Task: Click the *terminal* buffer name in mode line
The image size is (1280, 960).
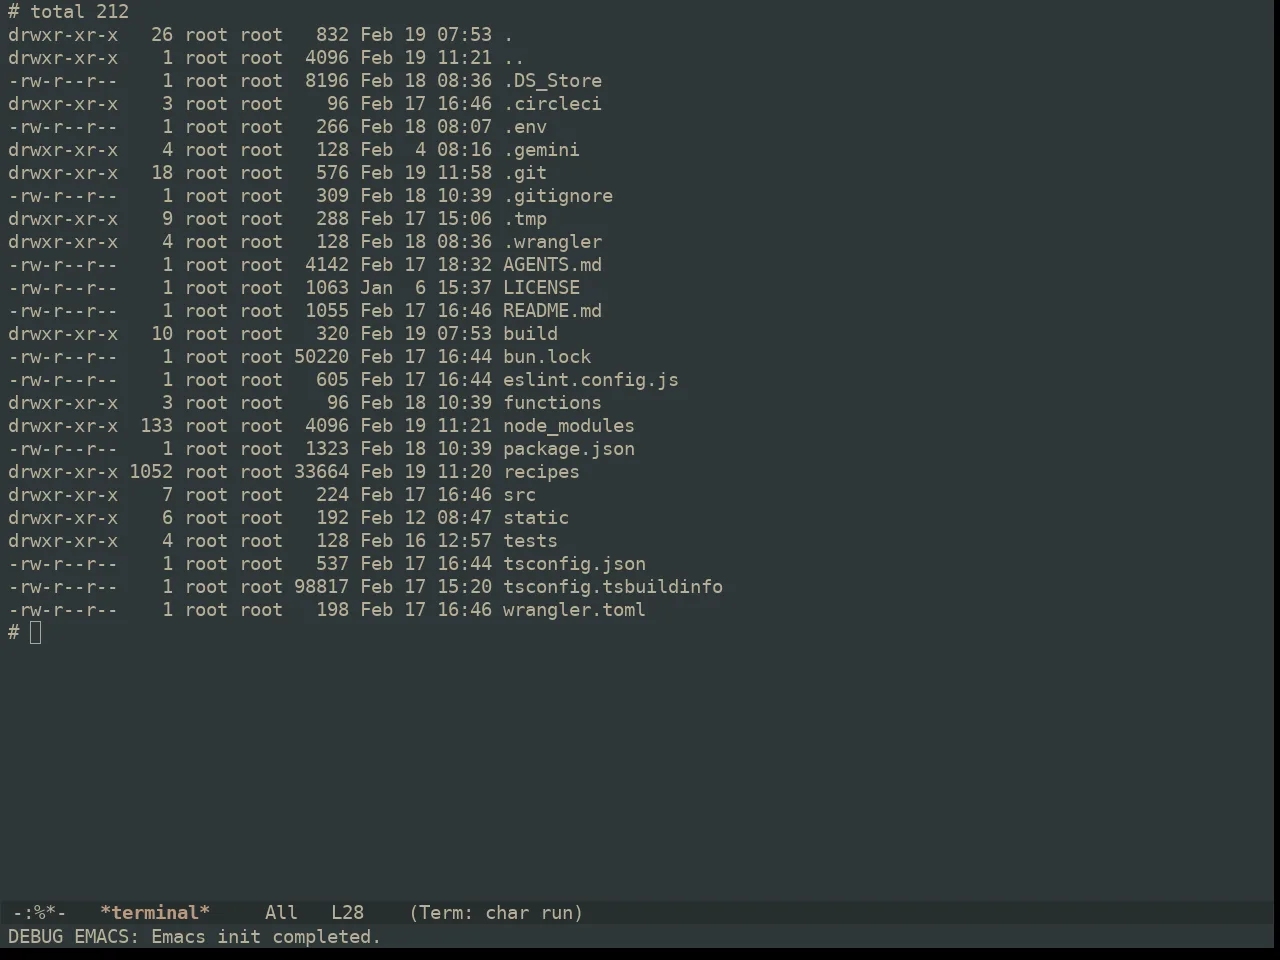Action: 155,912
